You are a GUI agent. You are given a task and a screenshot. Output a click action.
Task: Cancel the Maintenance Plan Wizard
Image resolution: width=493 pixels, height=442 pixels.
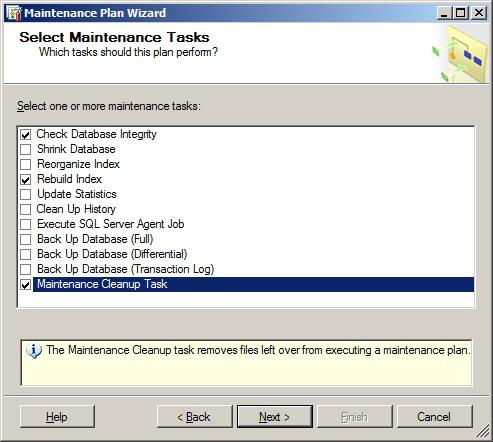pos(434,416)
